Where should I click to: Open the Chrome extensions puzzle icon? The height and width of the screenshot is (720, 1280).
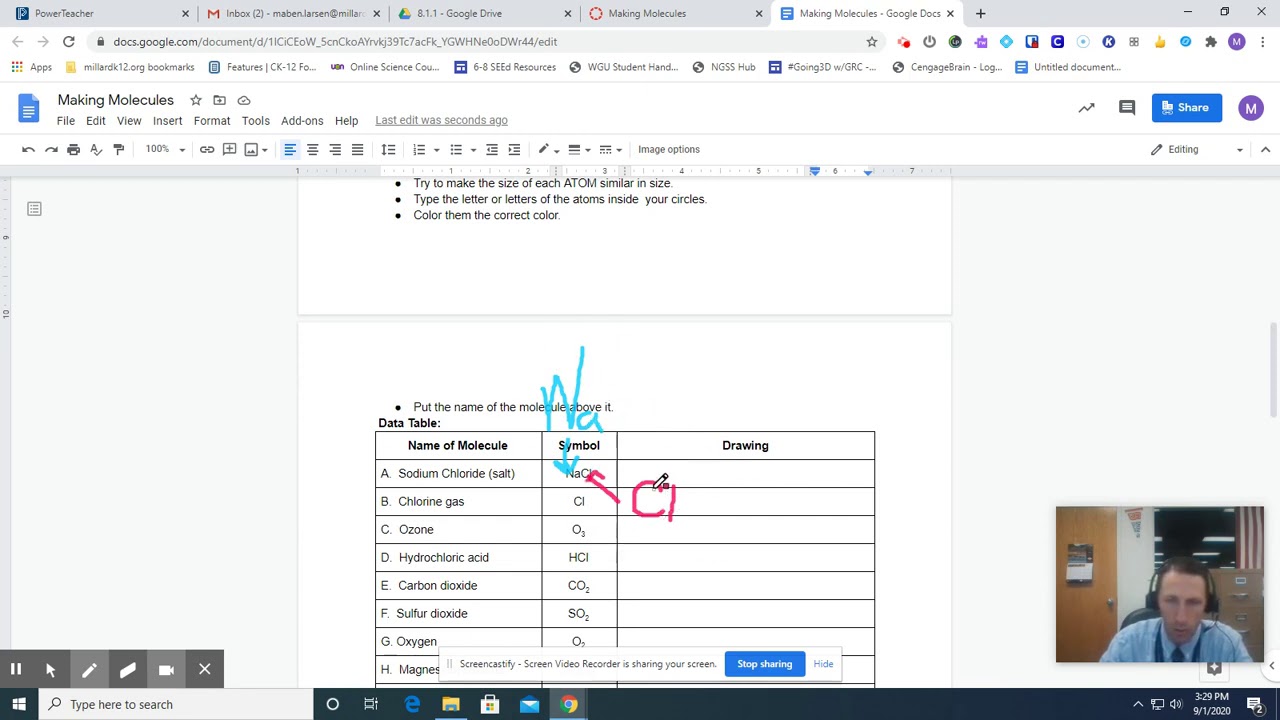pos(1211,42)
